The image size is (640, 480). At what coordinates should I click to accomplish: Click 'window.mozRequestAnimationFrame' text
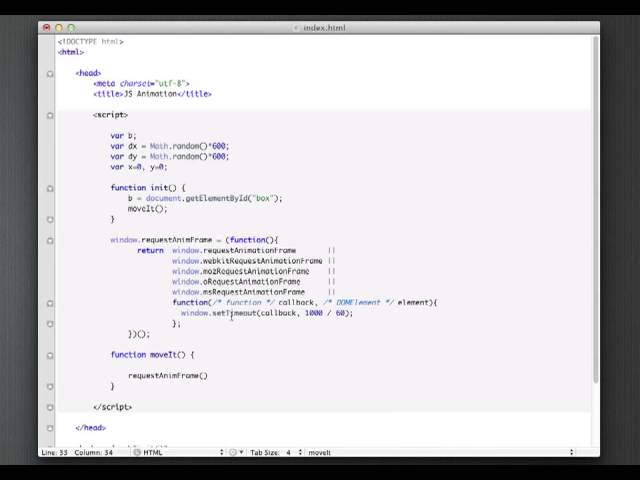(240, 271)
